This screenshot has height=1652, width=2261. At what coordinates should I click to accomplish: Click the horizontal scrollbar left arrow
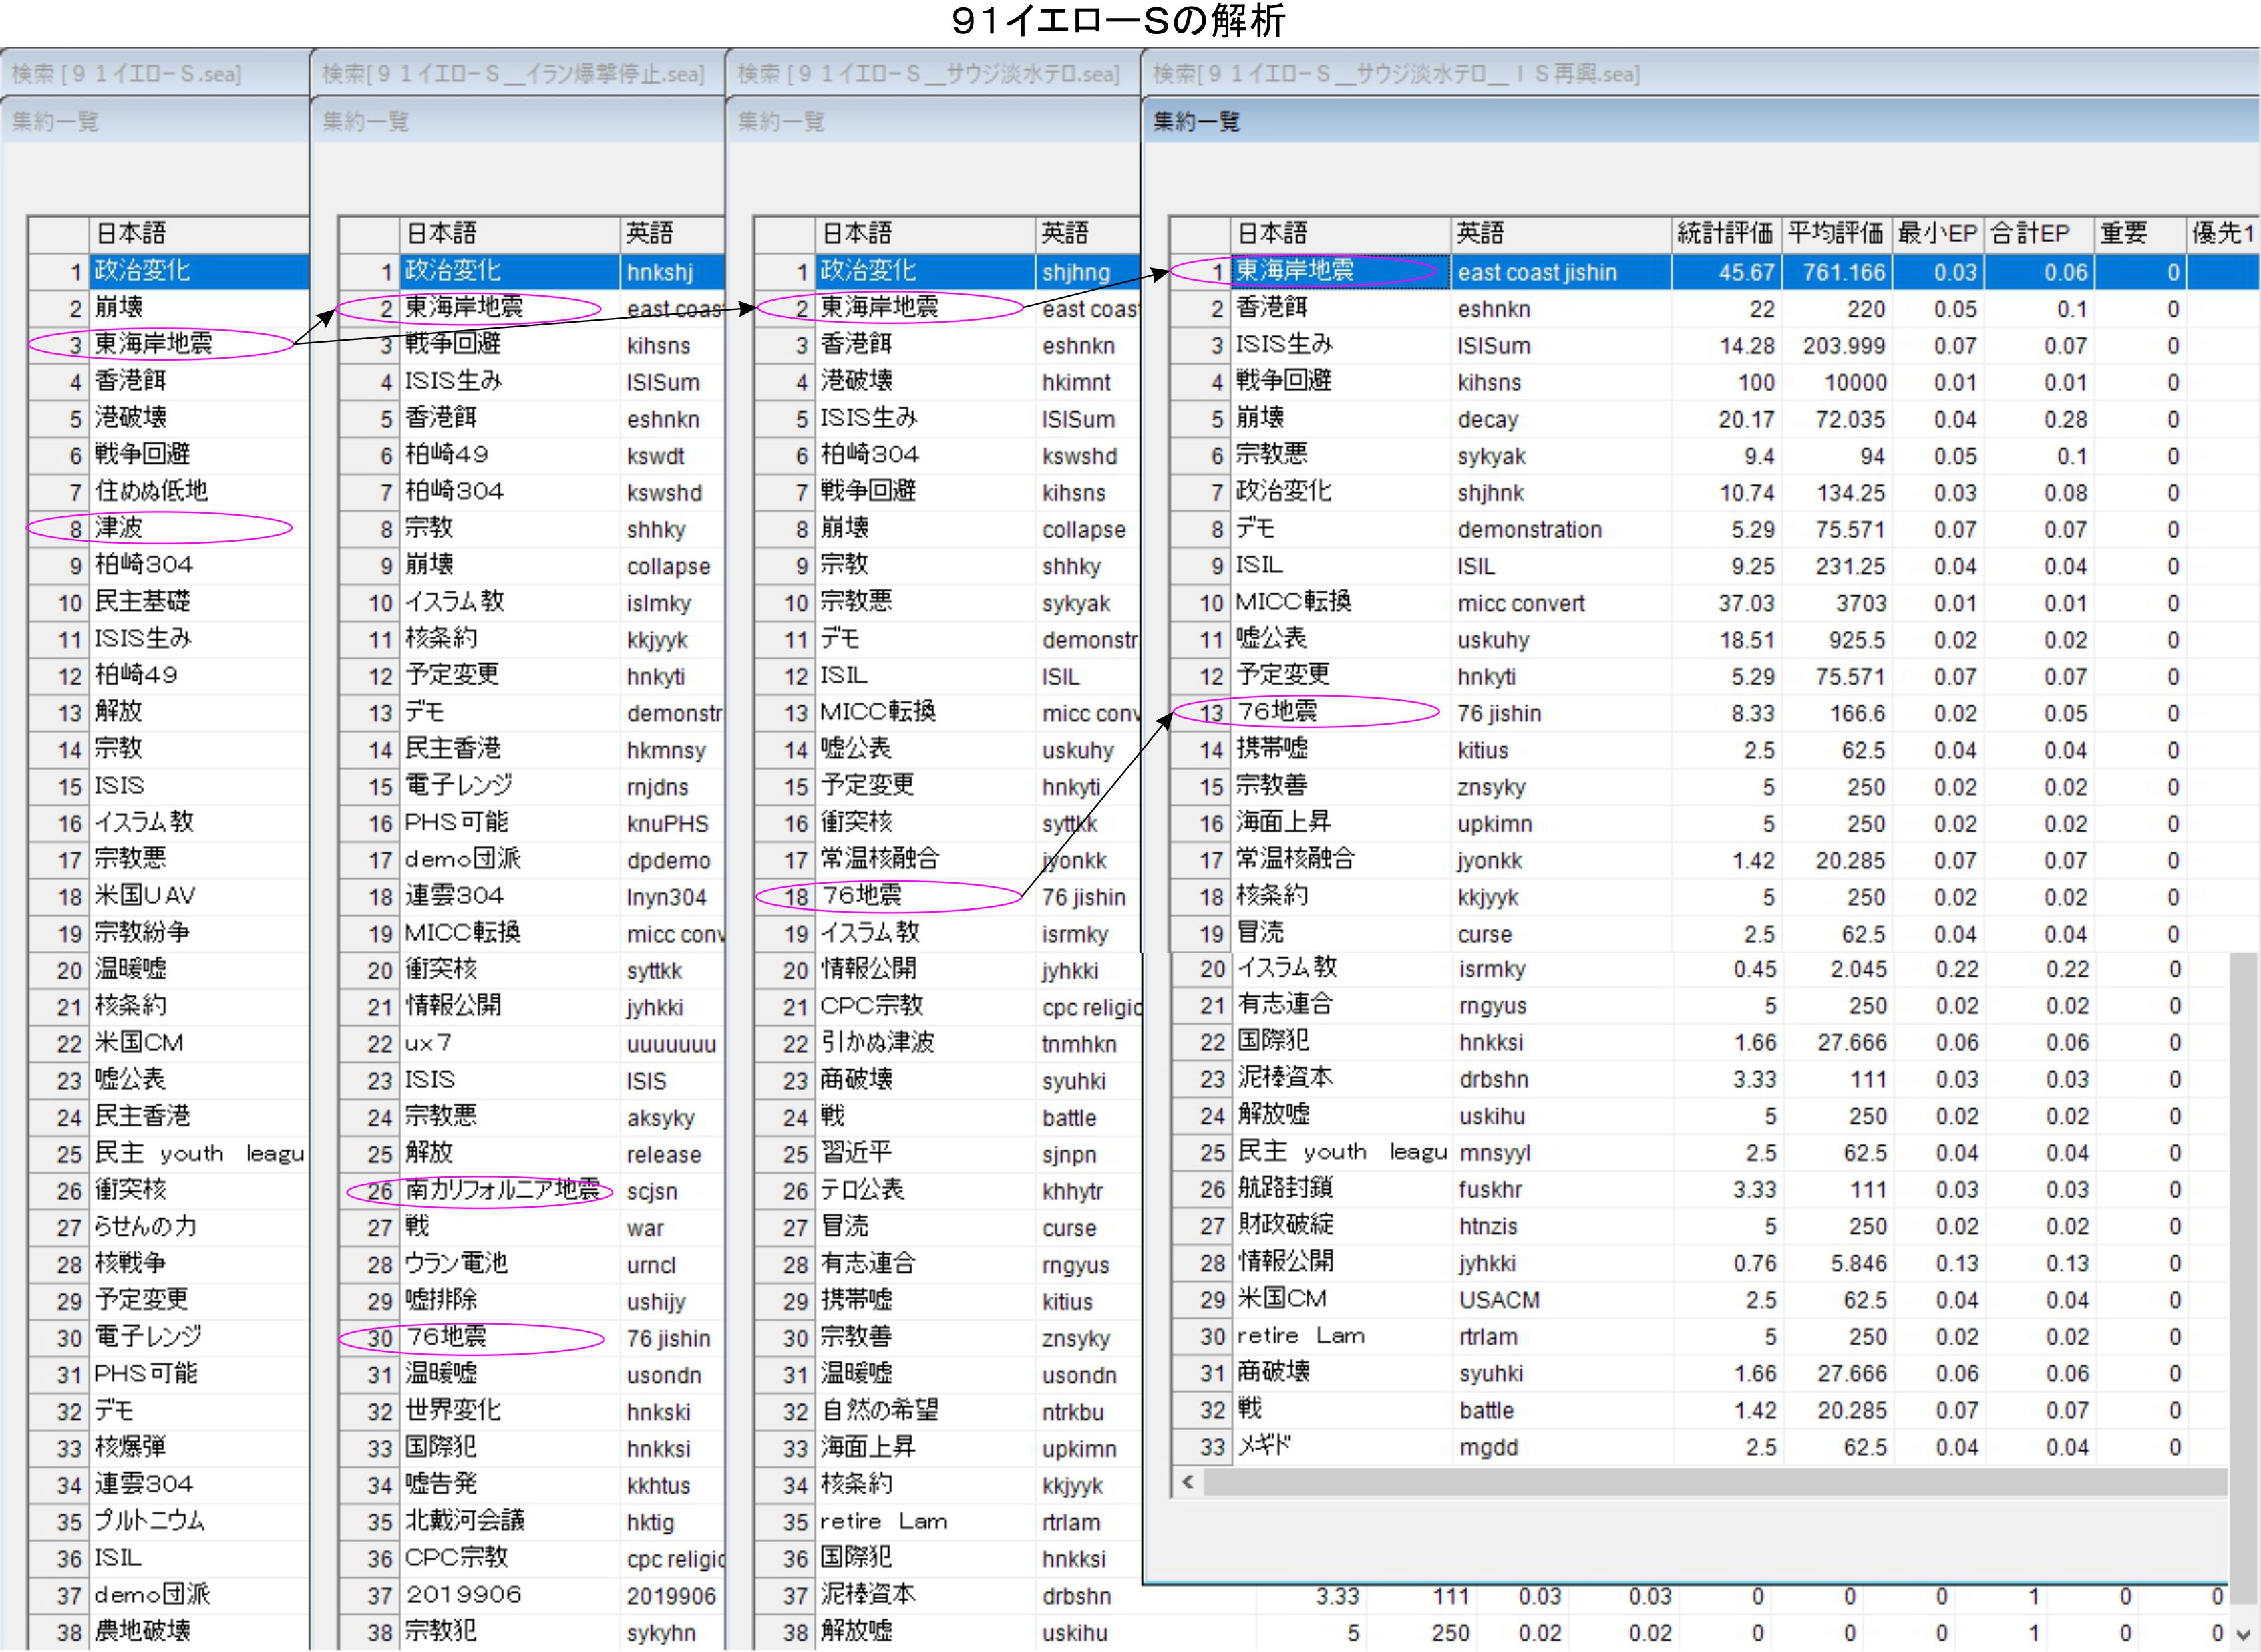pyautogui.click(x=1188, y=1482)
